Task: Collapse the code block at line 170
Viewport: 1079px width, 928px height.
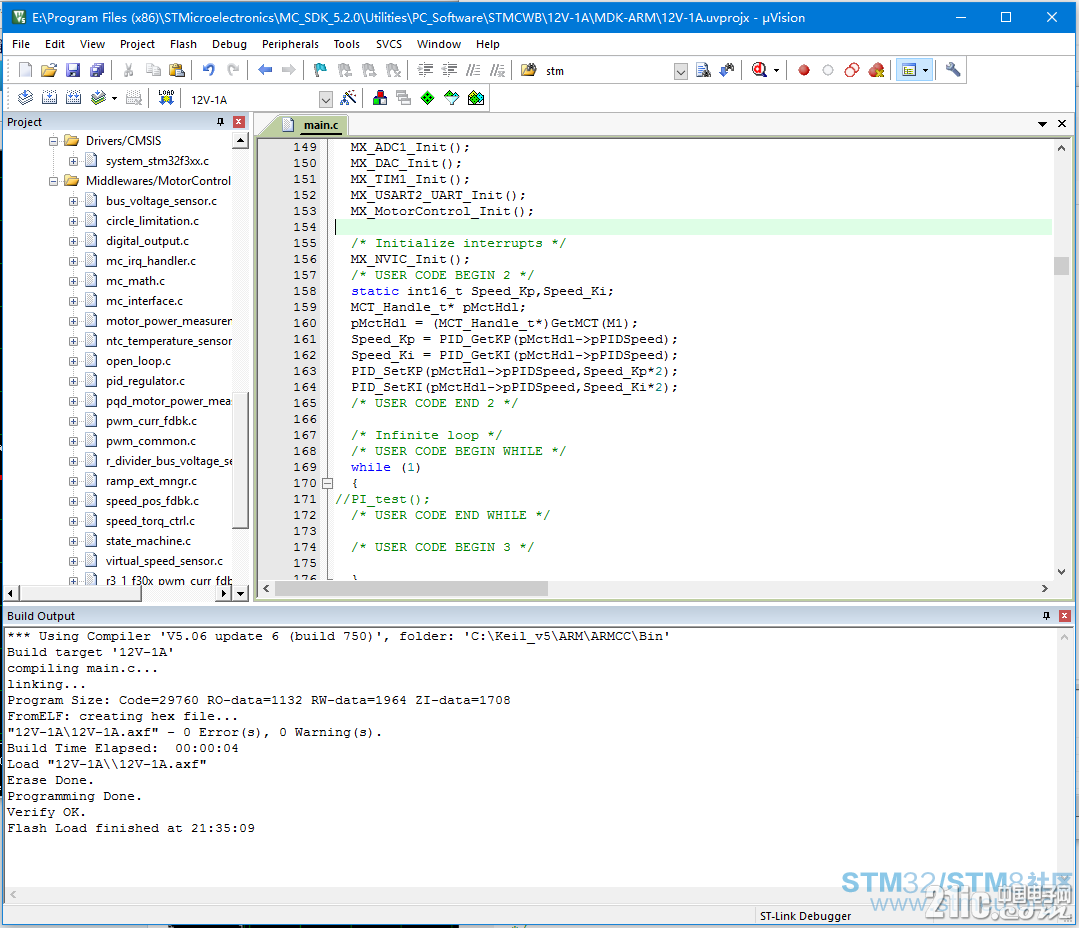Action: (328, 483)
